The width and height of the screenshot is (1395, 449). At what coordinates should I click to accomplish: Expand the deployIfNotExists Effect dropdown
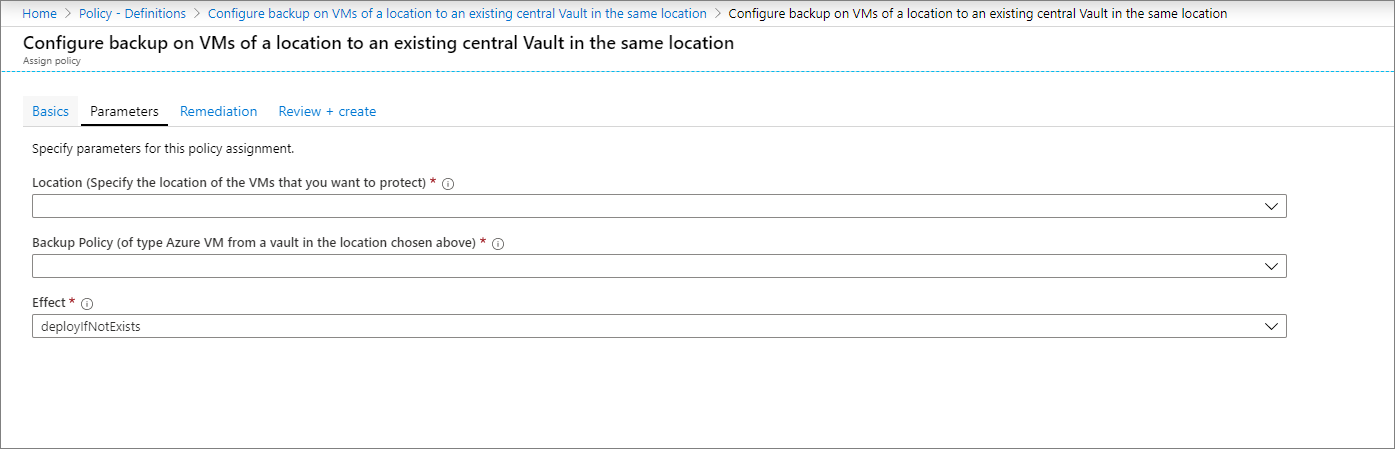(x=659, y=326)
